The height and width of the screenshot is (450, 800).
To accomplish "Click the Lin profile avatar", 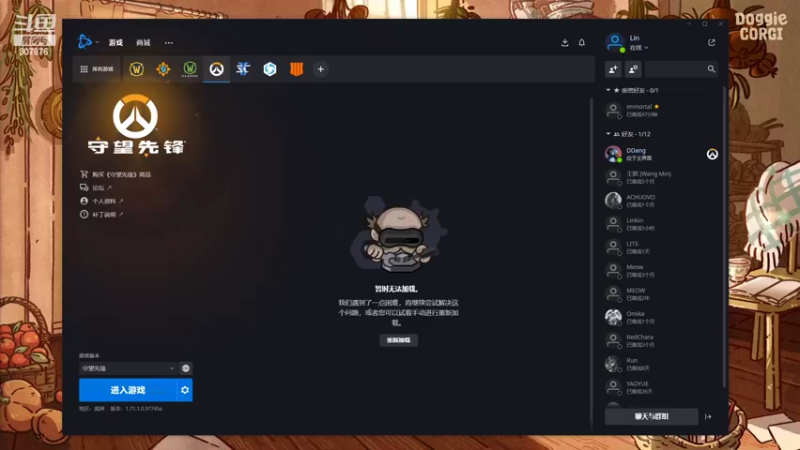I will pyautogui.click(x=615, y=42).
